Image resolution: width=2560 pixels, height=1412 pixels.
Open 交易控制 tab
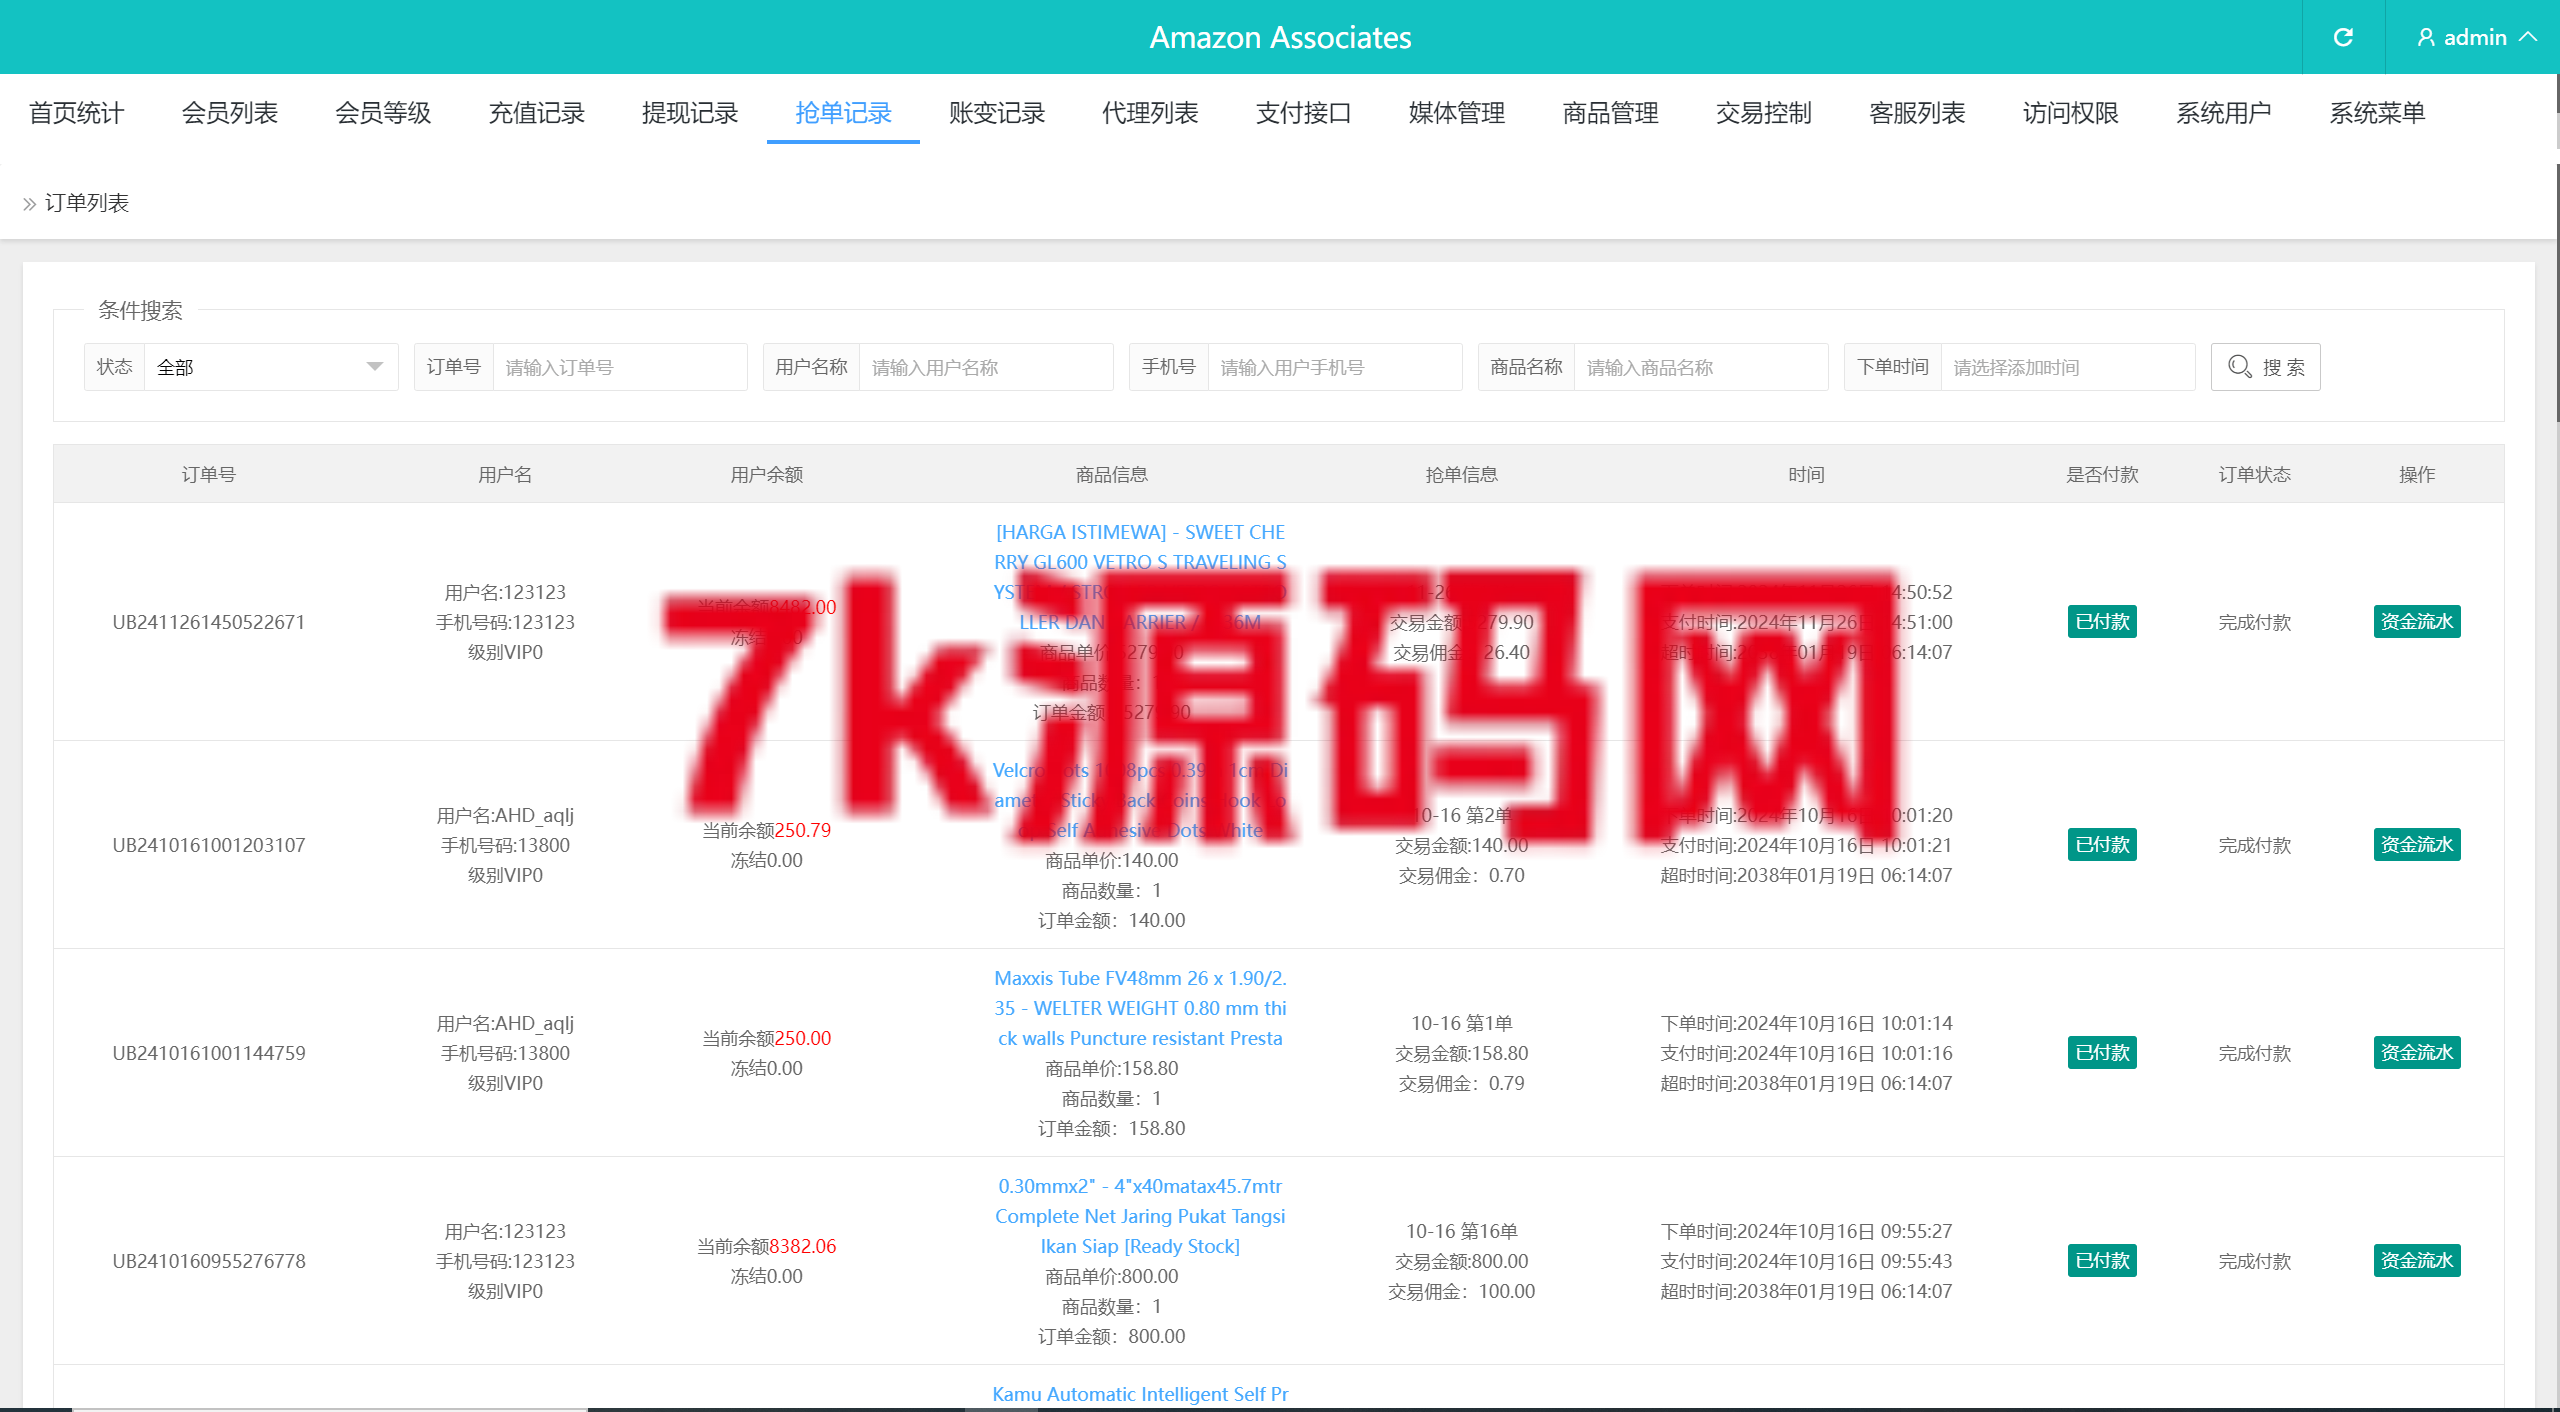pyautogui.click(x=1764, y=113)
